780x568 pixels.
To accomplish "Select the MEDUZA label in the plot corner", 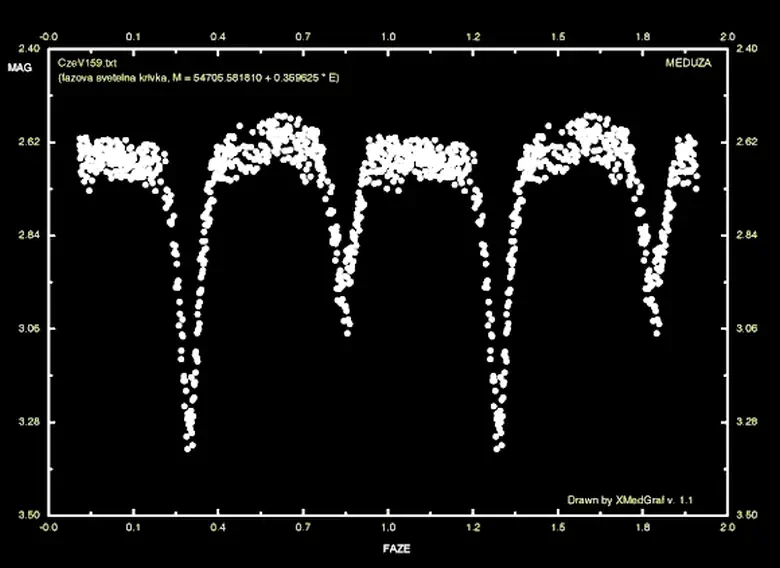I will pyautogui.click(x=690, y=62).
